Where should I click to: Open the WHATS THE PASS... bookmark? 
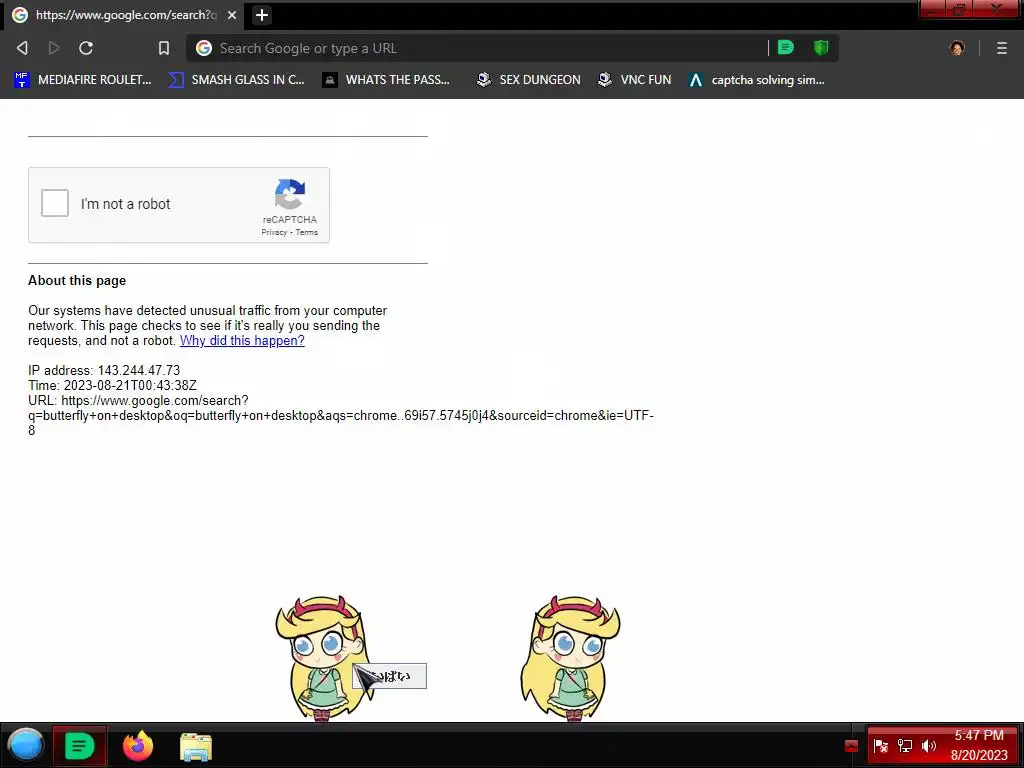click(387, 80)
